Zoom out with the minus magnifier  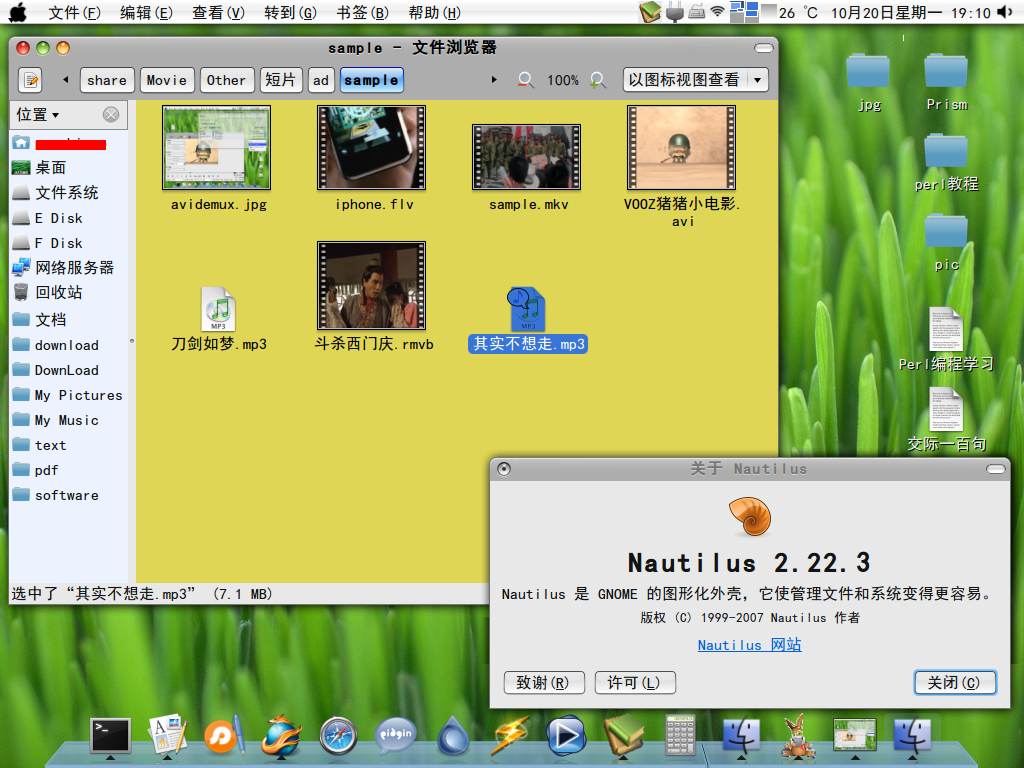525,80
